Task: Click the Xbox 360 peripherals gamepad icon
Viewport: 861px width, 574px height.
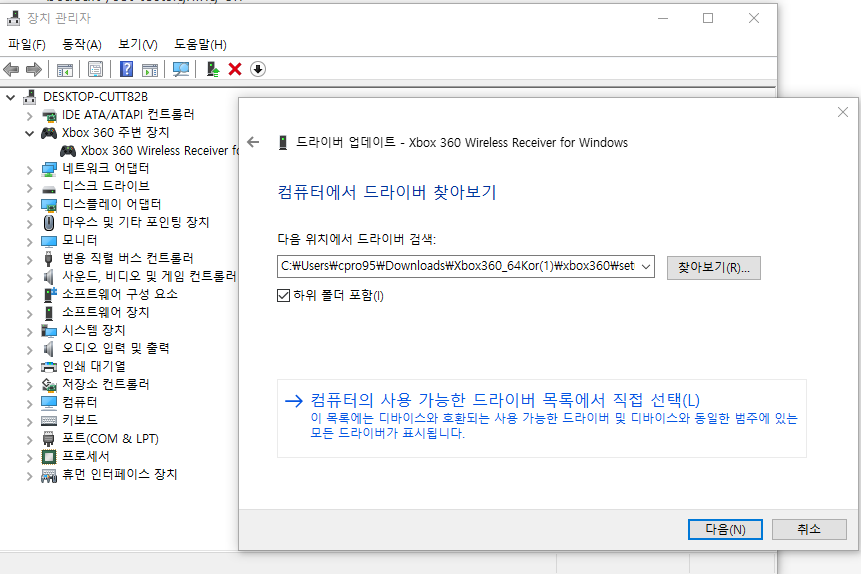Action: [x=49, y=133]
